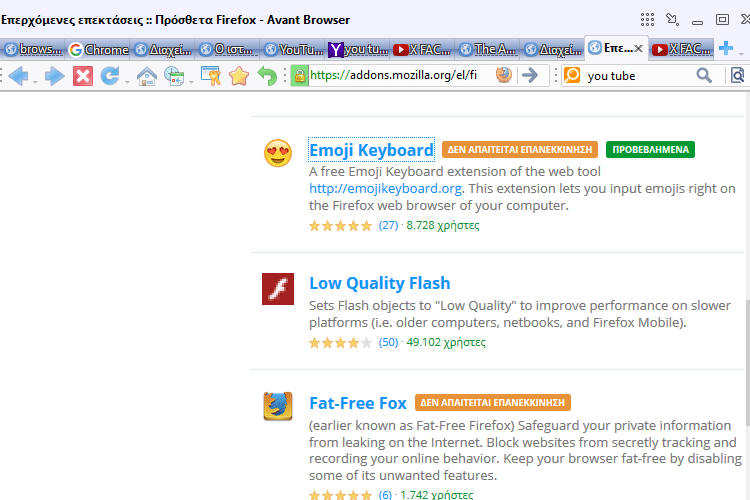Switch to the last 'X FAC...' YouTube tab
The height and width of the screenshot is (500, 750).
click(x=682, y=49)
